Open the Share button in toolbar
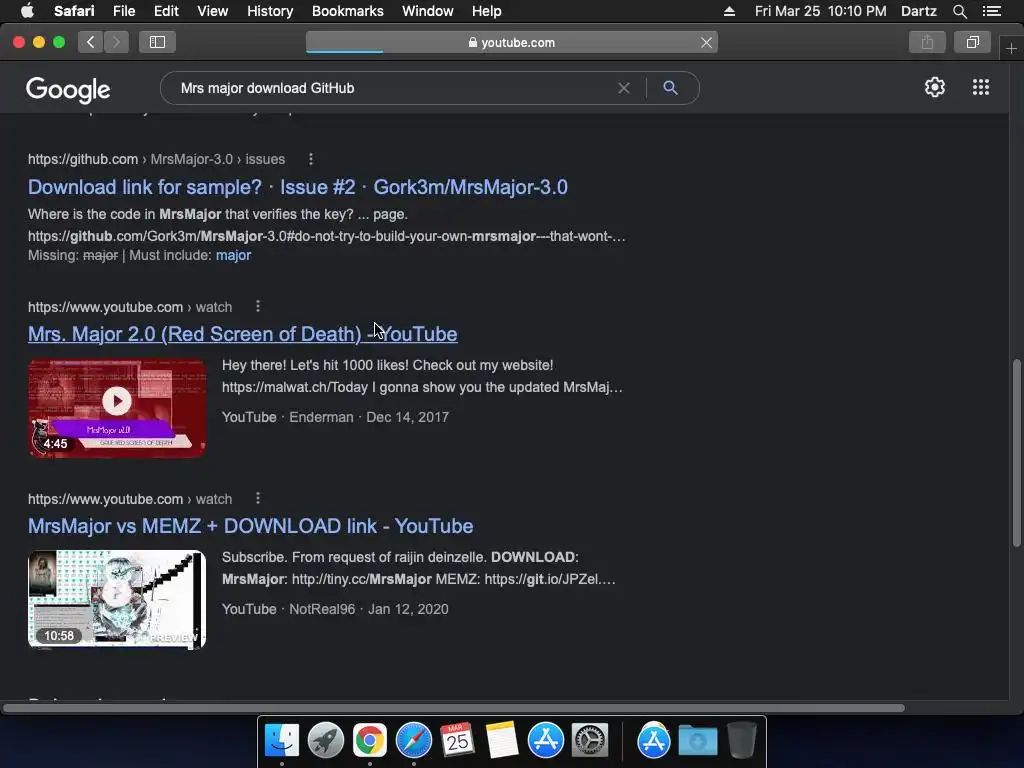 click(x=927, y=42)
